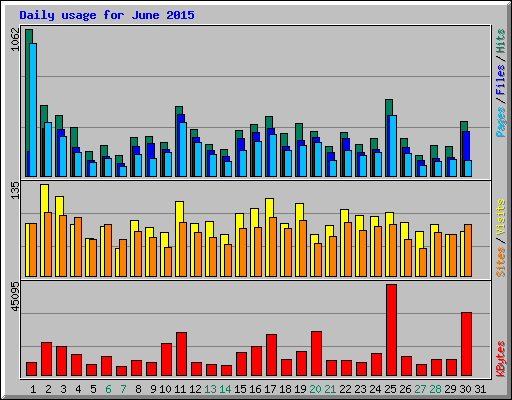Click the cyan pages bar for day 25
Image resolution: width=512 pixels, height=400 pixels.
pyautogui.click(x=393, y=146)
